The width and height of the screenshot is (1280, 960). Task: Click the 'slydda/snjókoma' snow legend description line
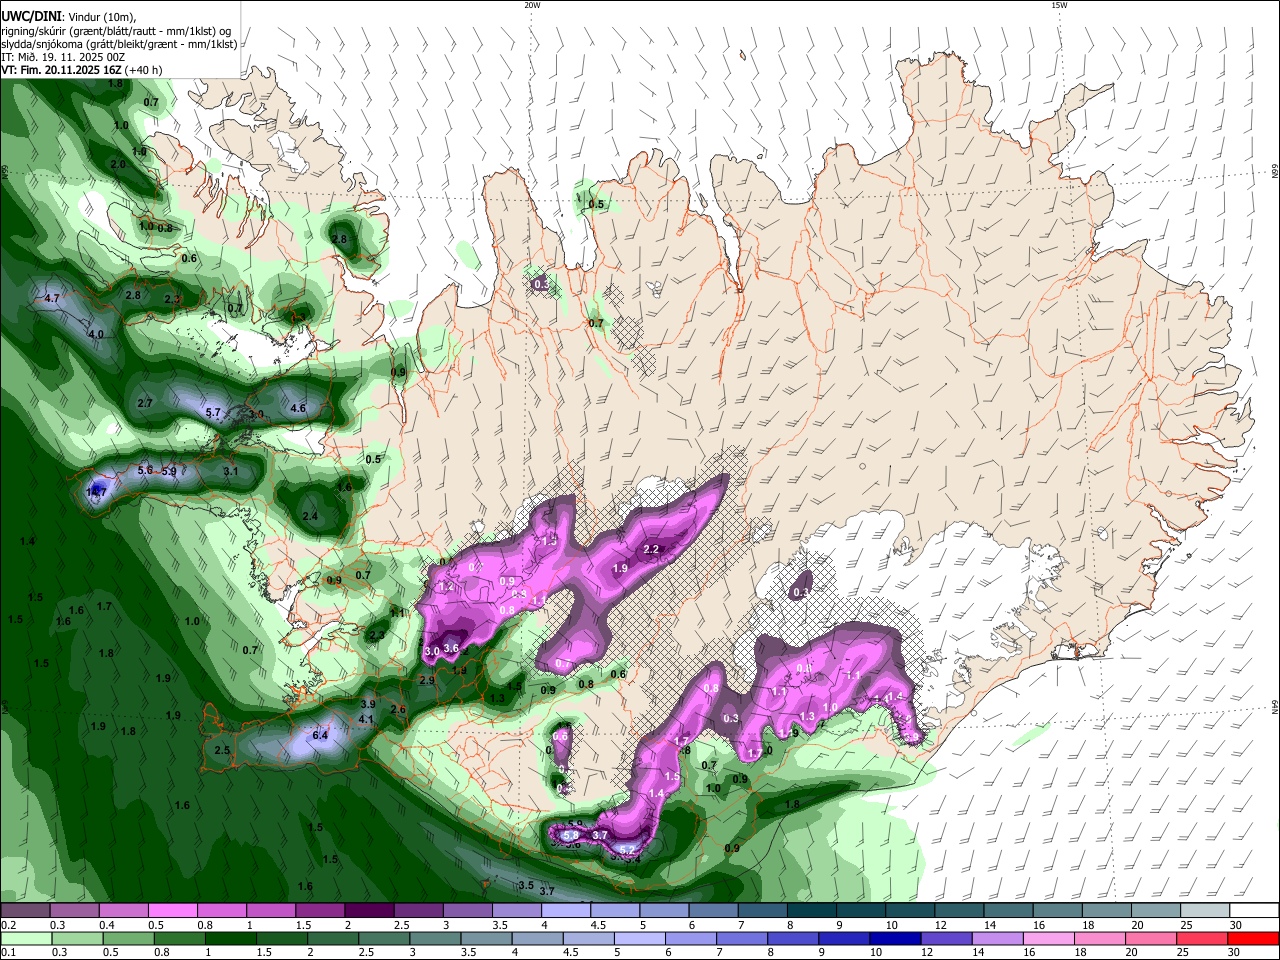(x=119, y=44)
